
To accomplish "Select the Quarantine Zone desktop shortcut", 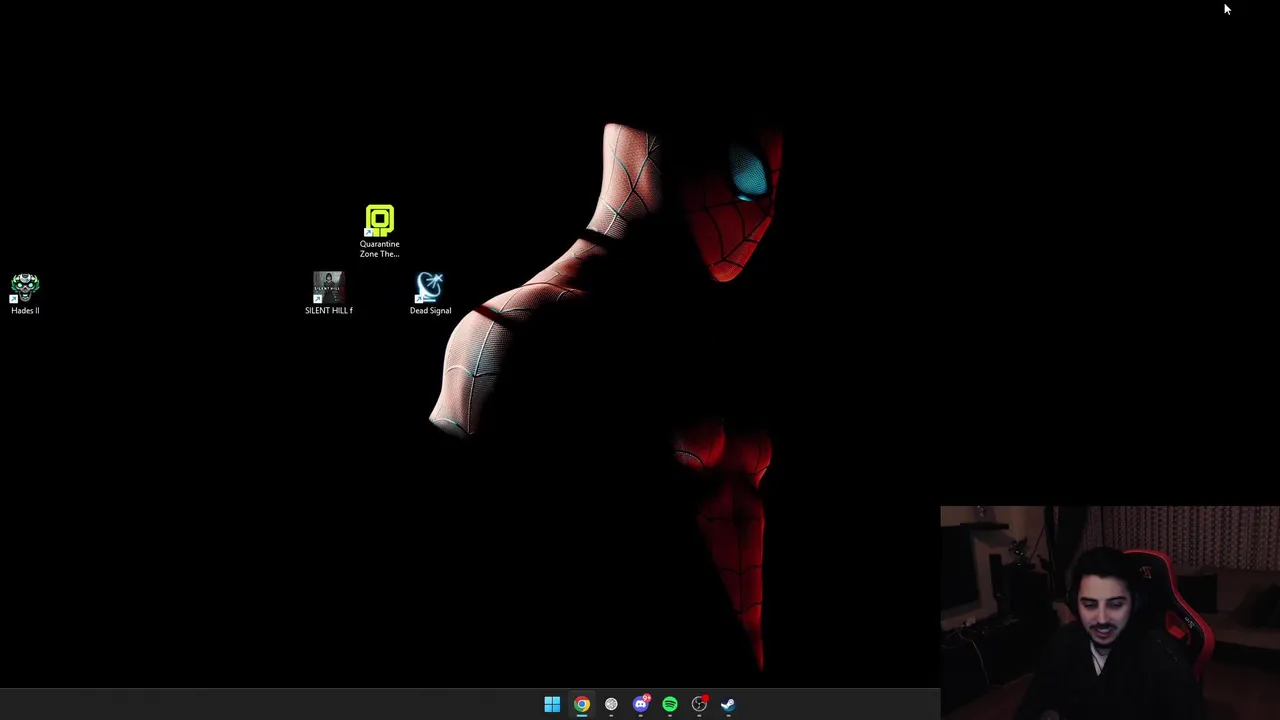I will (x=379, y=232).
